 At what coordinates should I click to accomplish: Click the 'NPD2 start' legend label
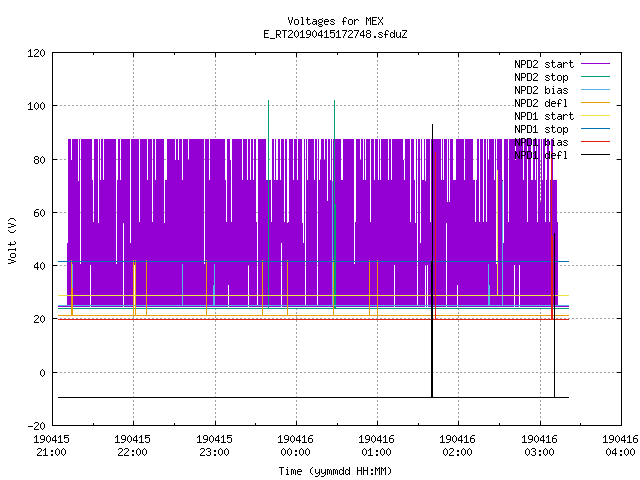tap(544, 64)
